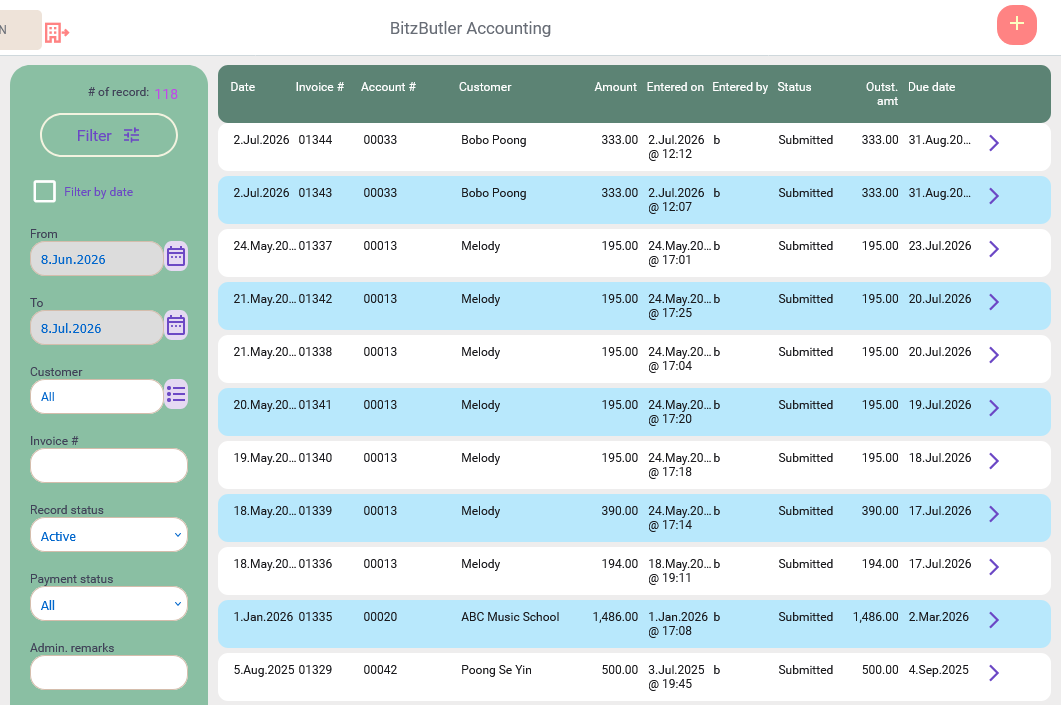Click Melody in invoice 01336 row
Viewport: 1061px width, 705px height.
coord(480,564)
